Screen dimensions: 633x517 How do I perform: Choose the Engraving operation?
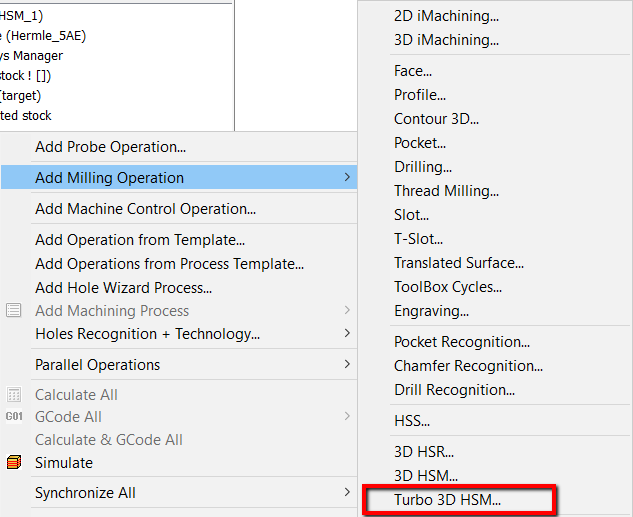click(431, 311)
